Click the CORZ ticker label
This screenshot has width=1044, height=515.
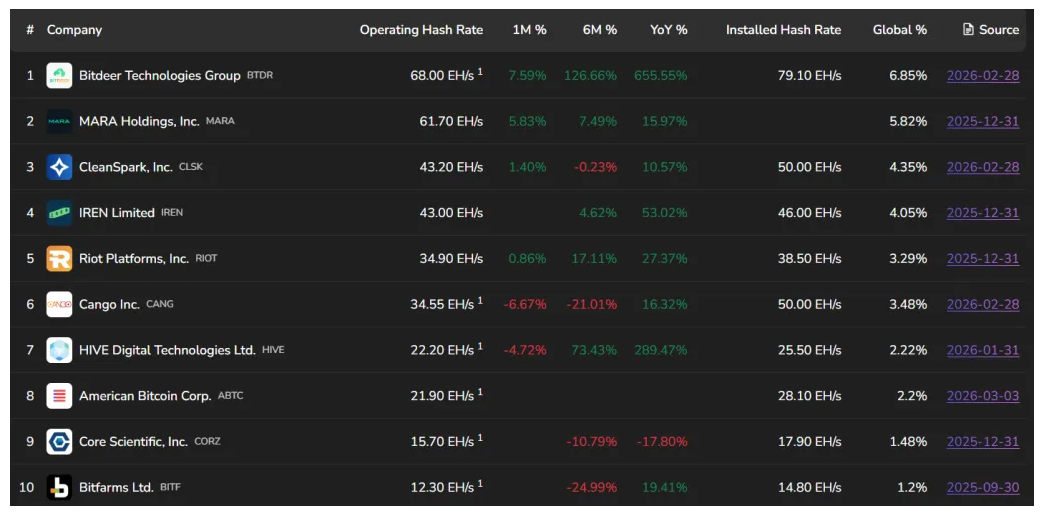pyautogui.click(x=207, y=441)
